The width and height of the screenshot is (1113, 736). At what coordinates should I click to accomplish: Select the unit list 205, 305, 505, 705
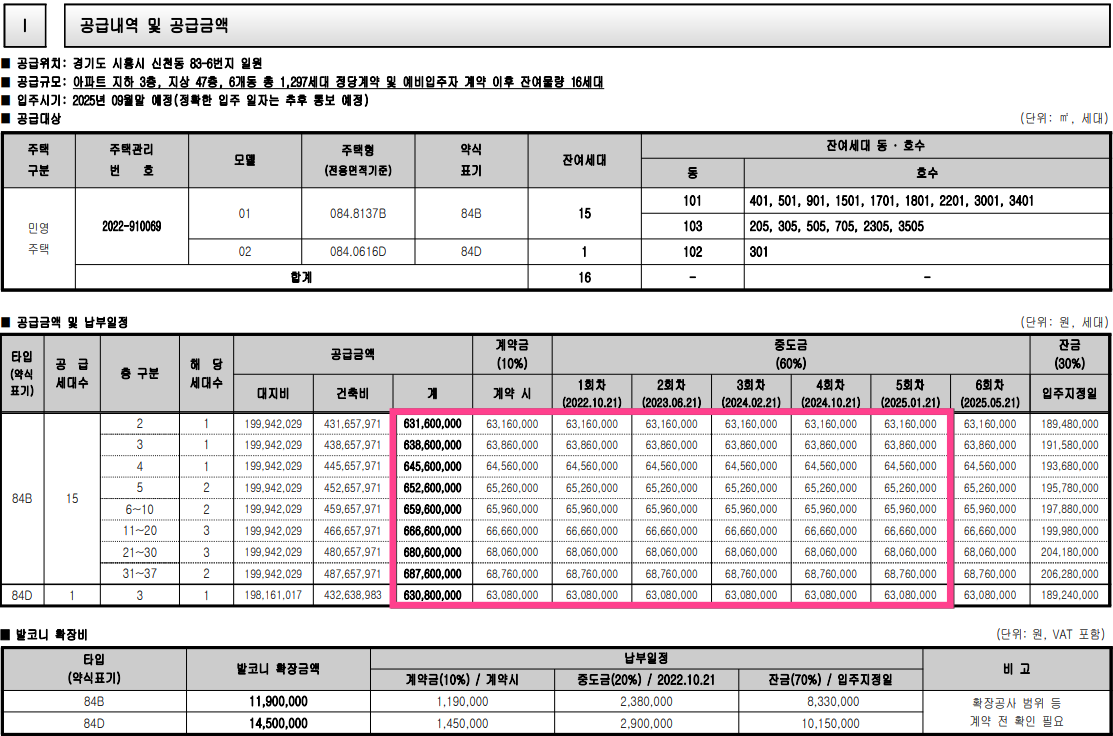[x=837, y=226]
